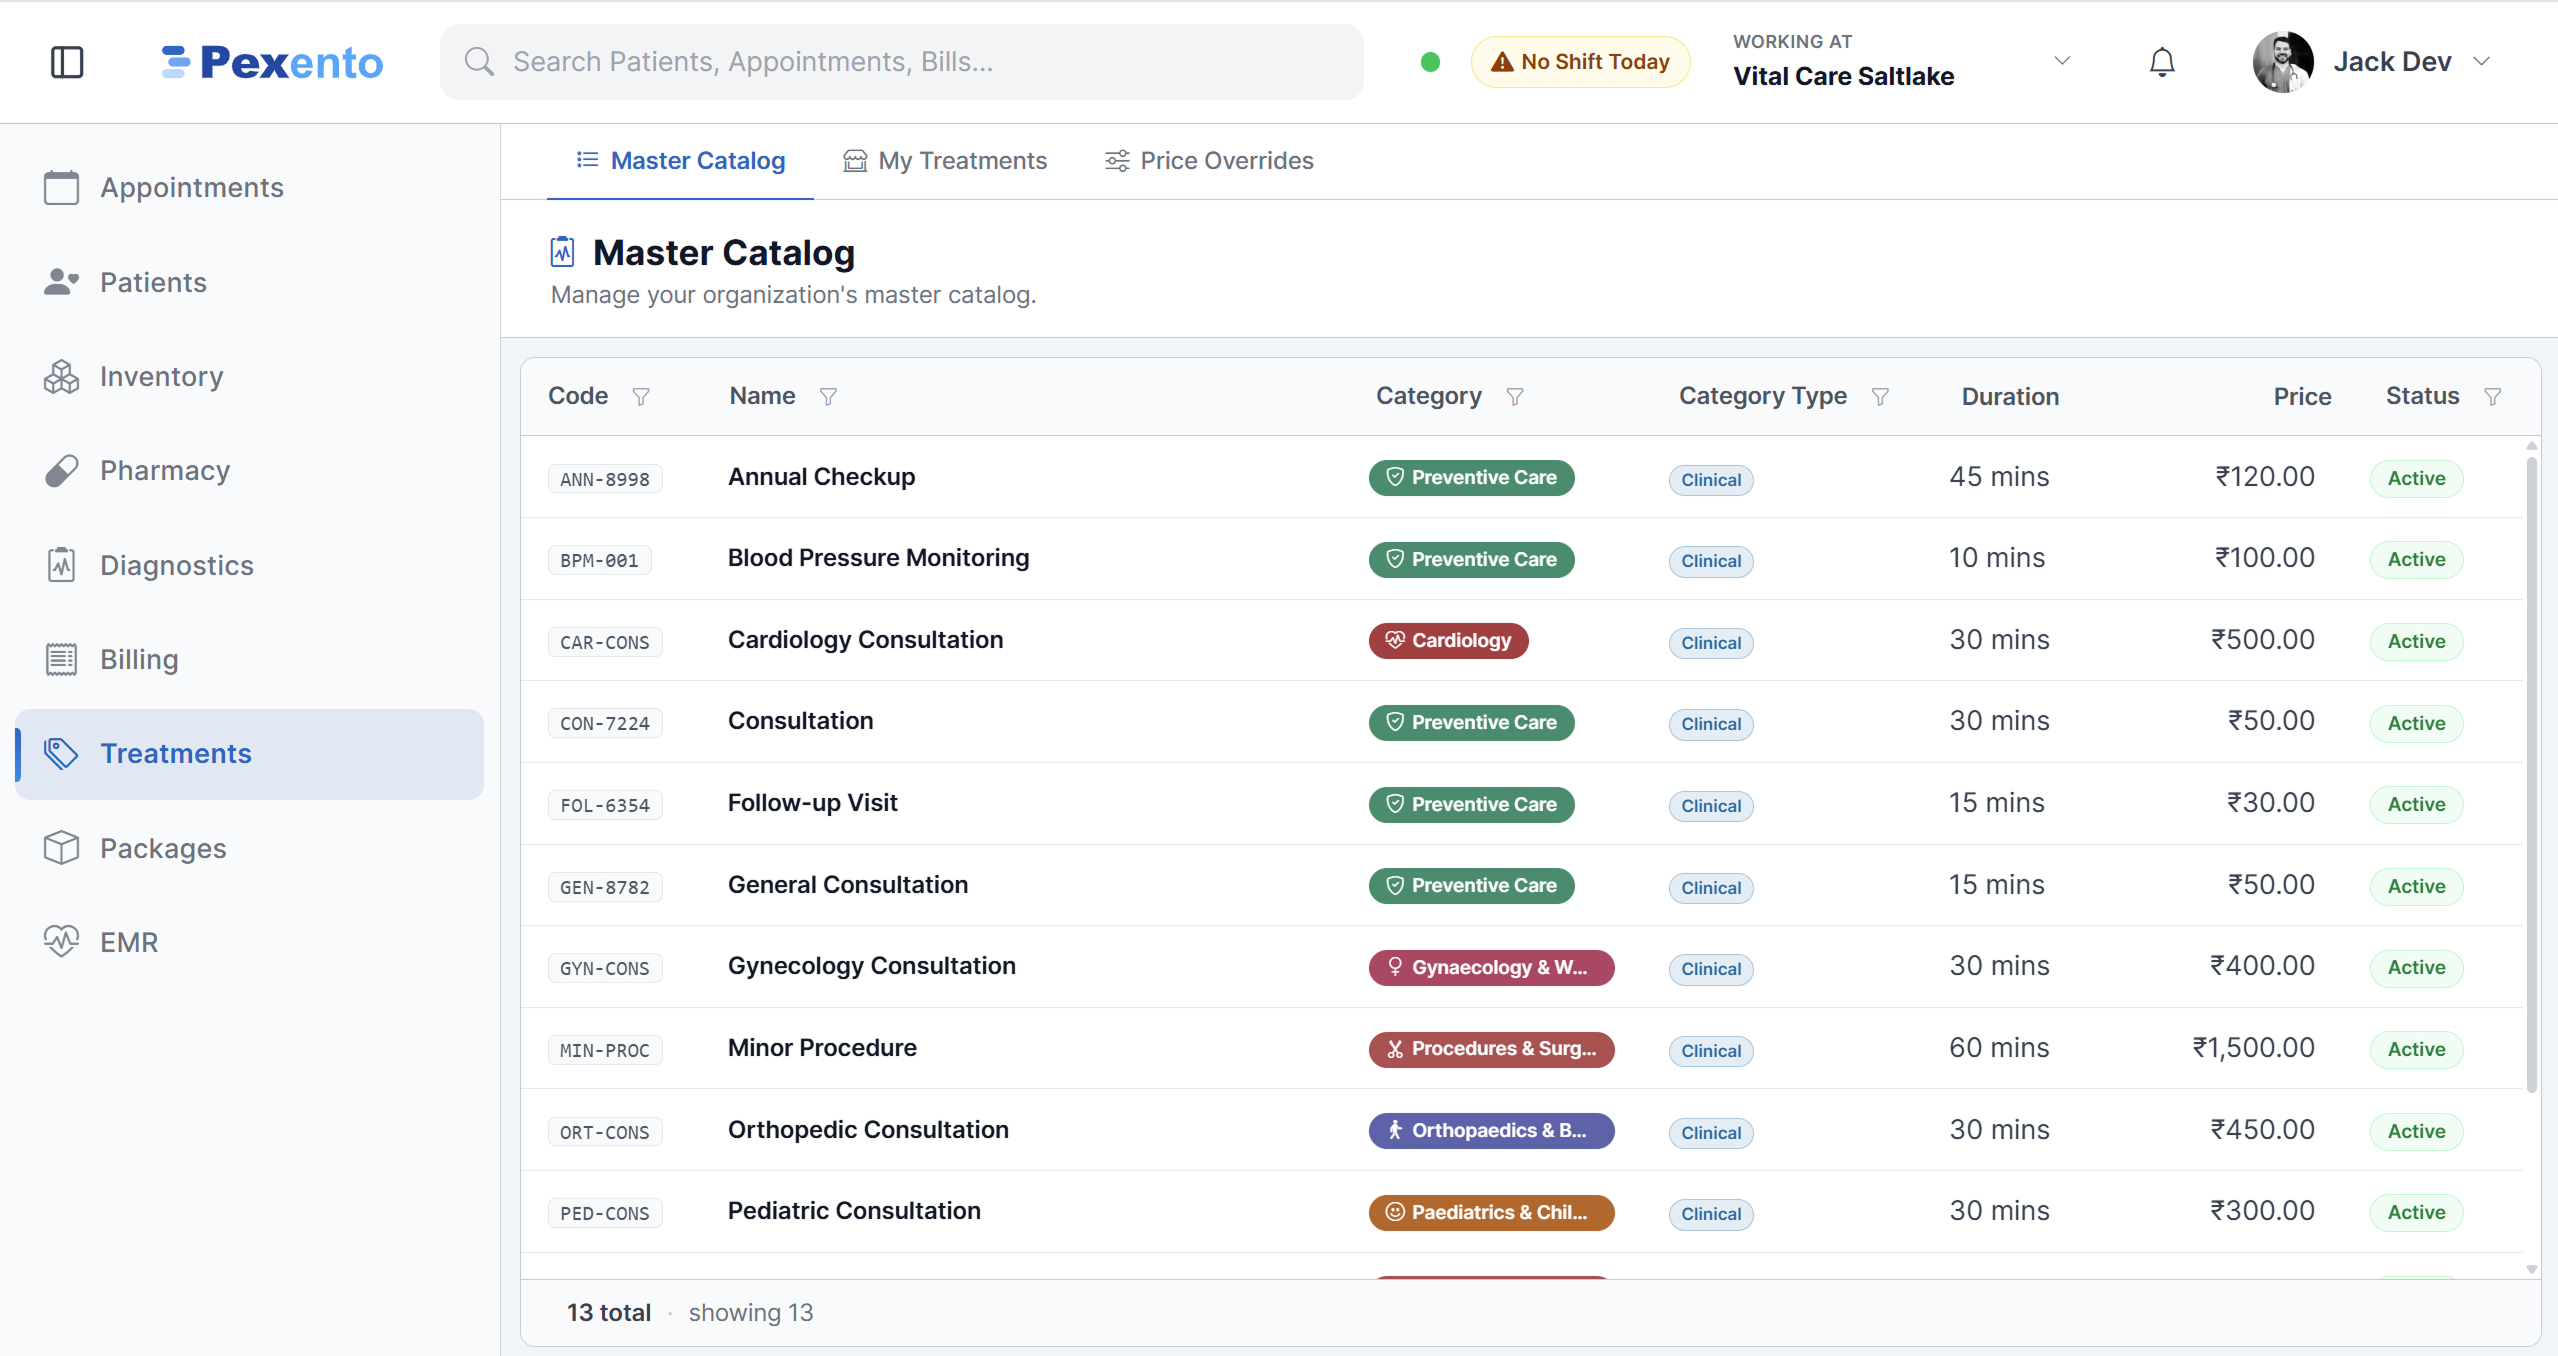Expand the Jack Dev user menu chevron
Viewport: 2558px width, 1356px height.
2481,62
